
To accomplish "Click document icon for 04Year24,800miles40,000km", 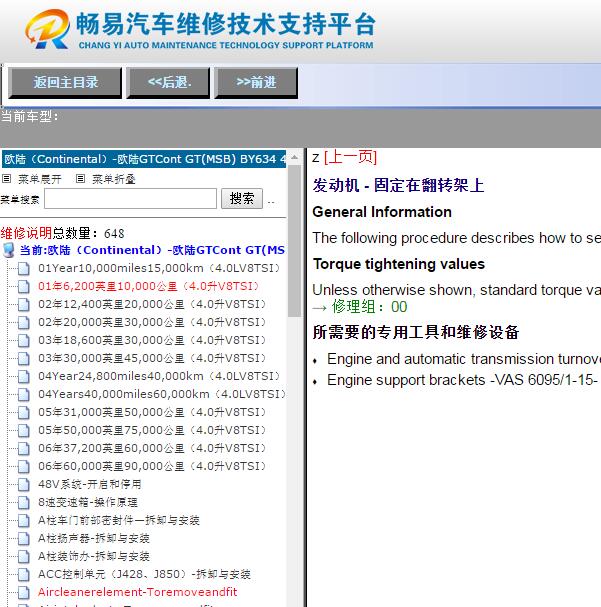I will [24, 376].
